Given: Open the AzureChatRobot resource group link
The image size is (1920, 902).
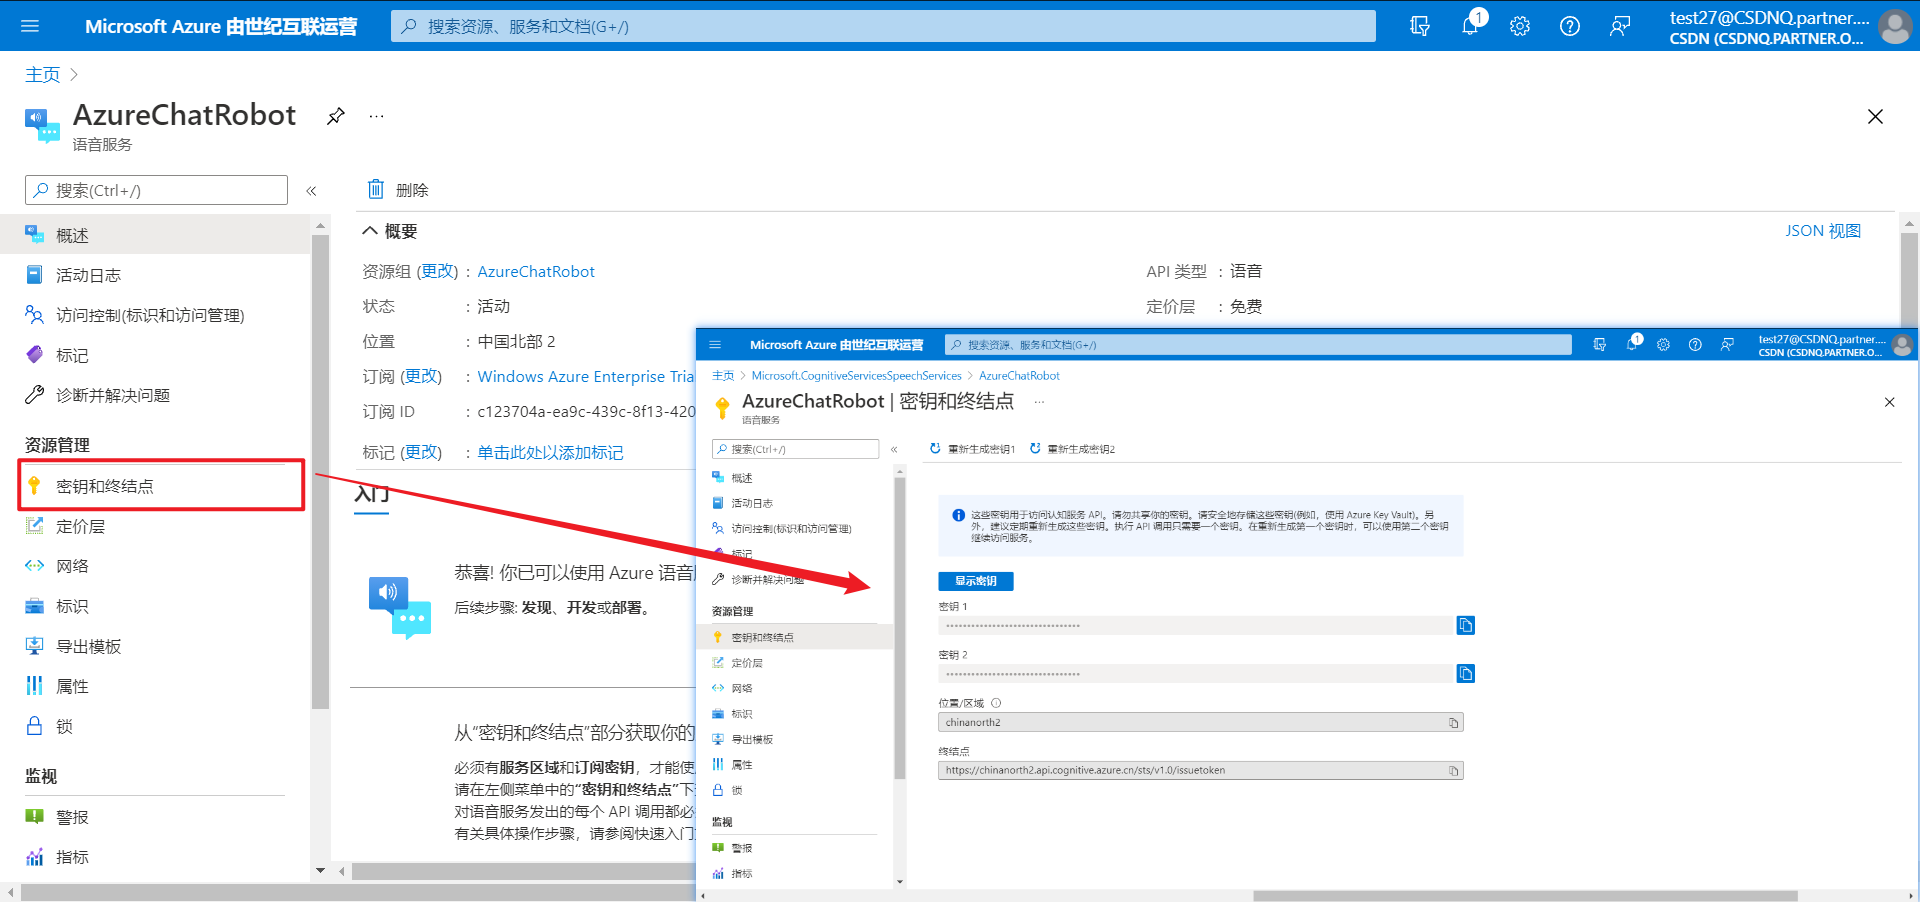Looking at the screenshot, I should coord(536,272).
